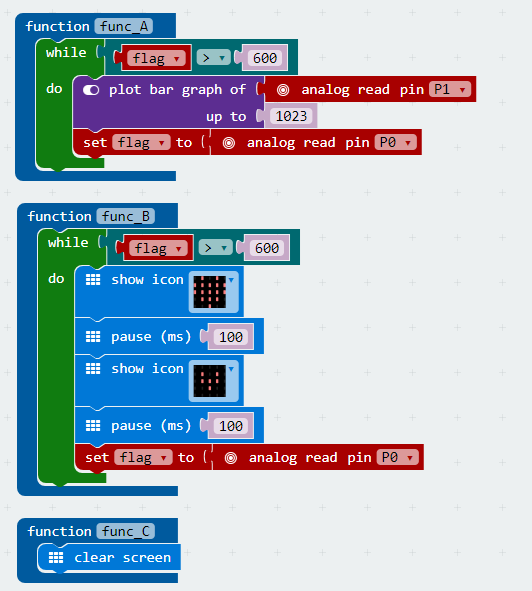Select the 600 value field in func_B

pos(267,248)
